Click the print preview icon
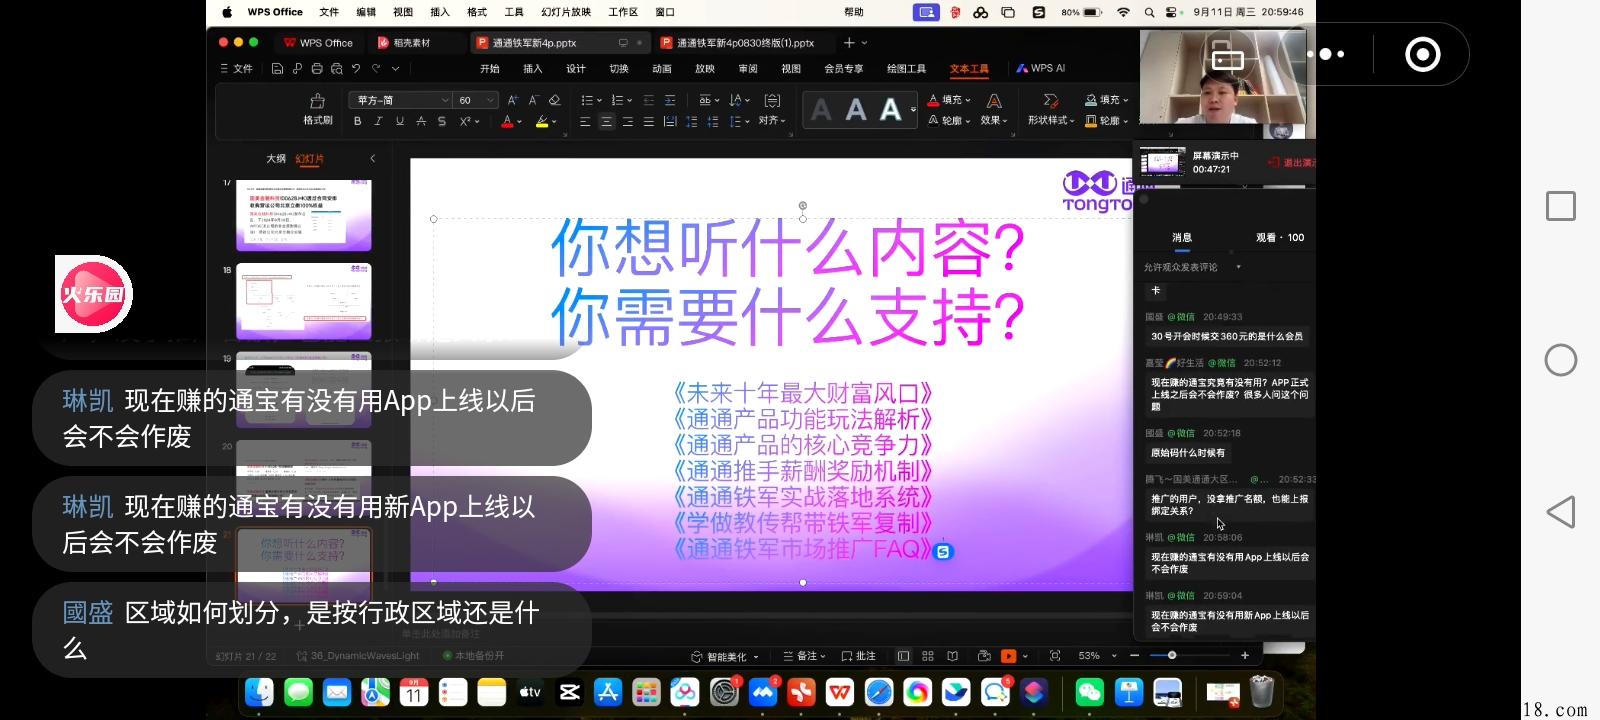1600x720 pixels. click(x=336, y=69)
